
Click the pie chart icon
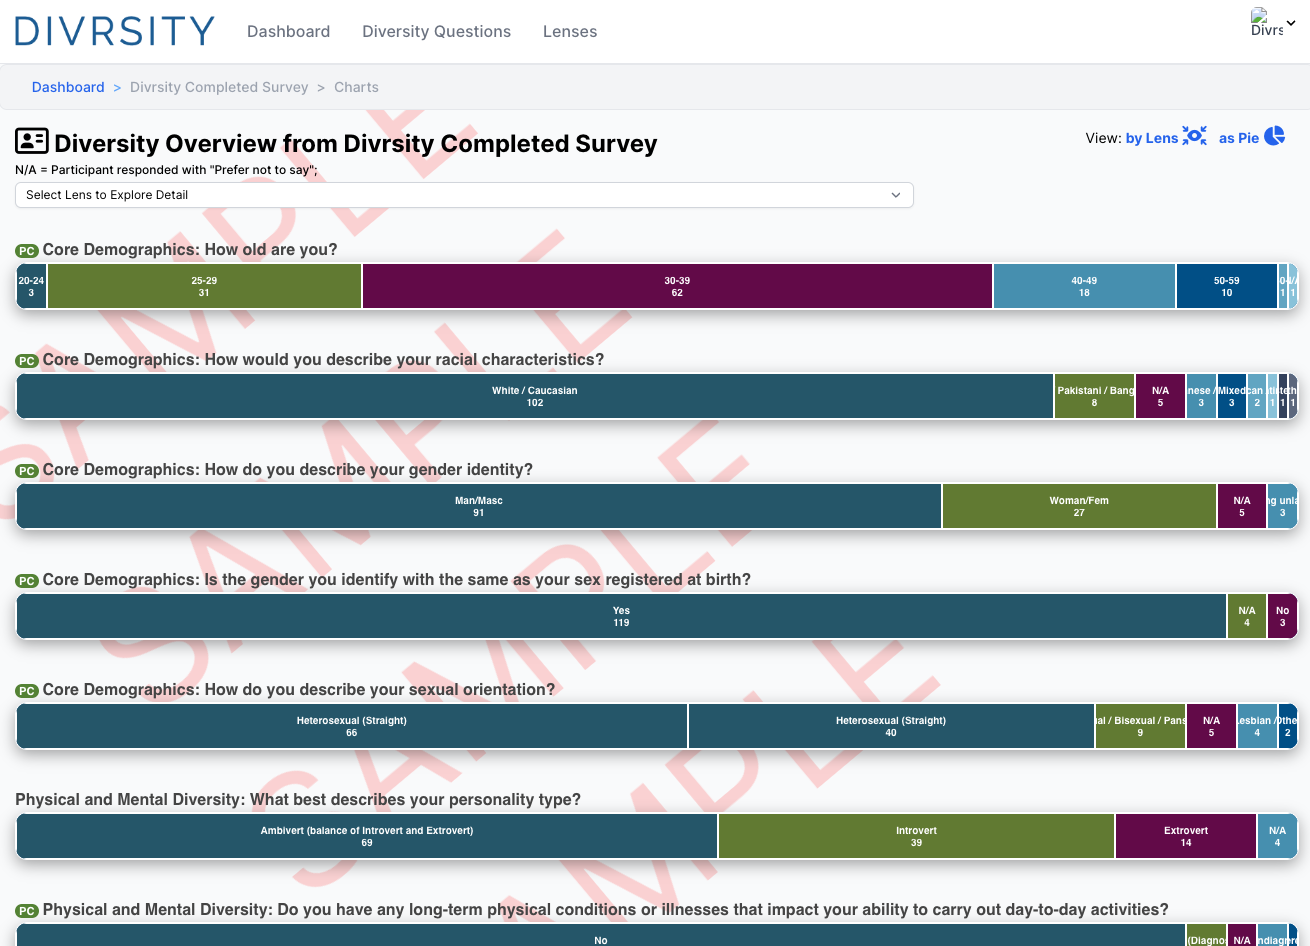[1275, 136]
